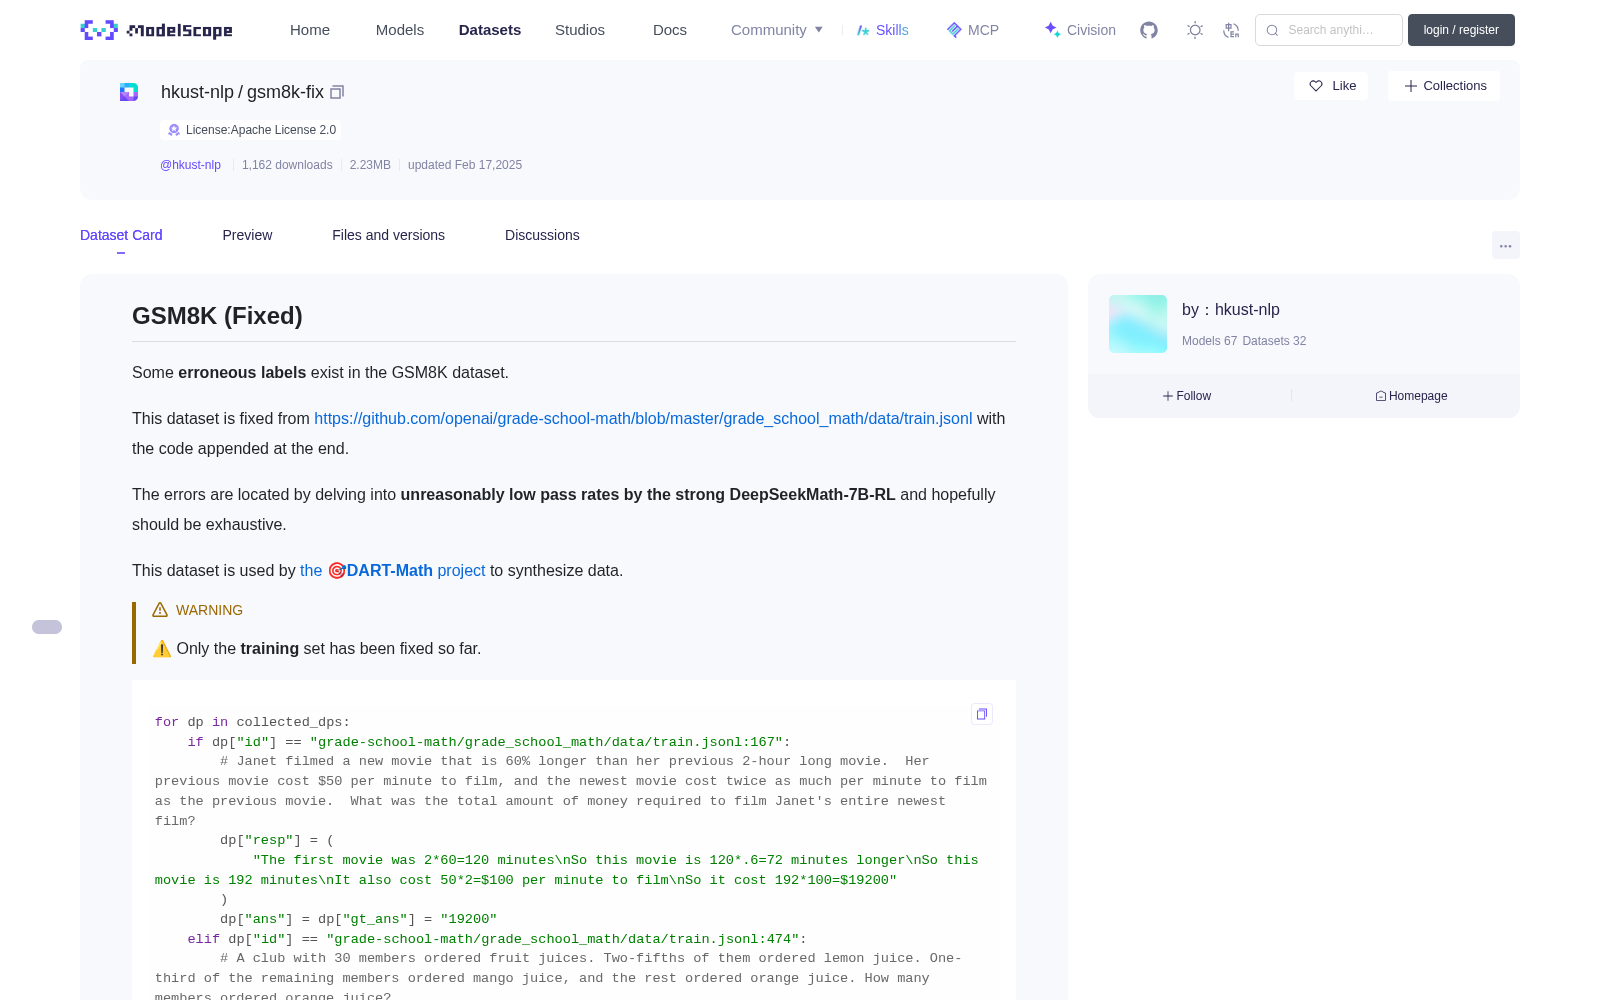Focus the search anything field
The height and width of the screenshot is (1000, 1600).
tap(1329, 30)
